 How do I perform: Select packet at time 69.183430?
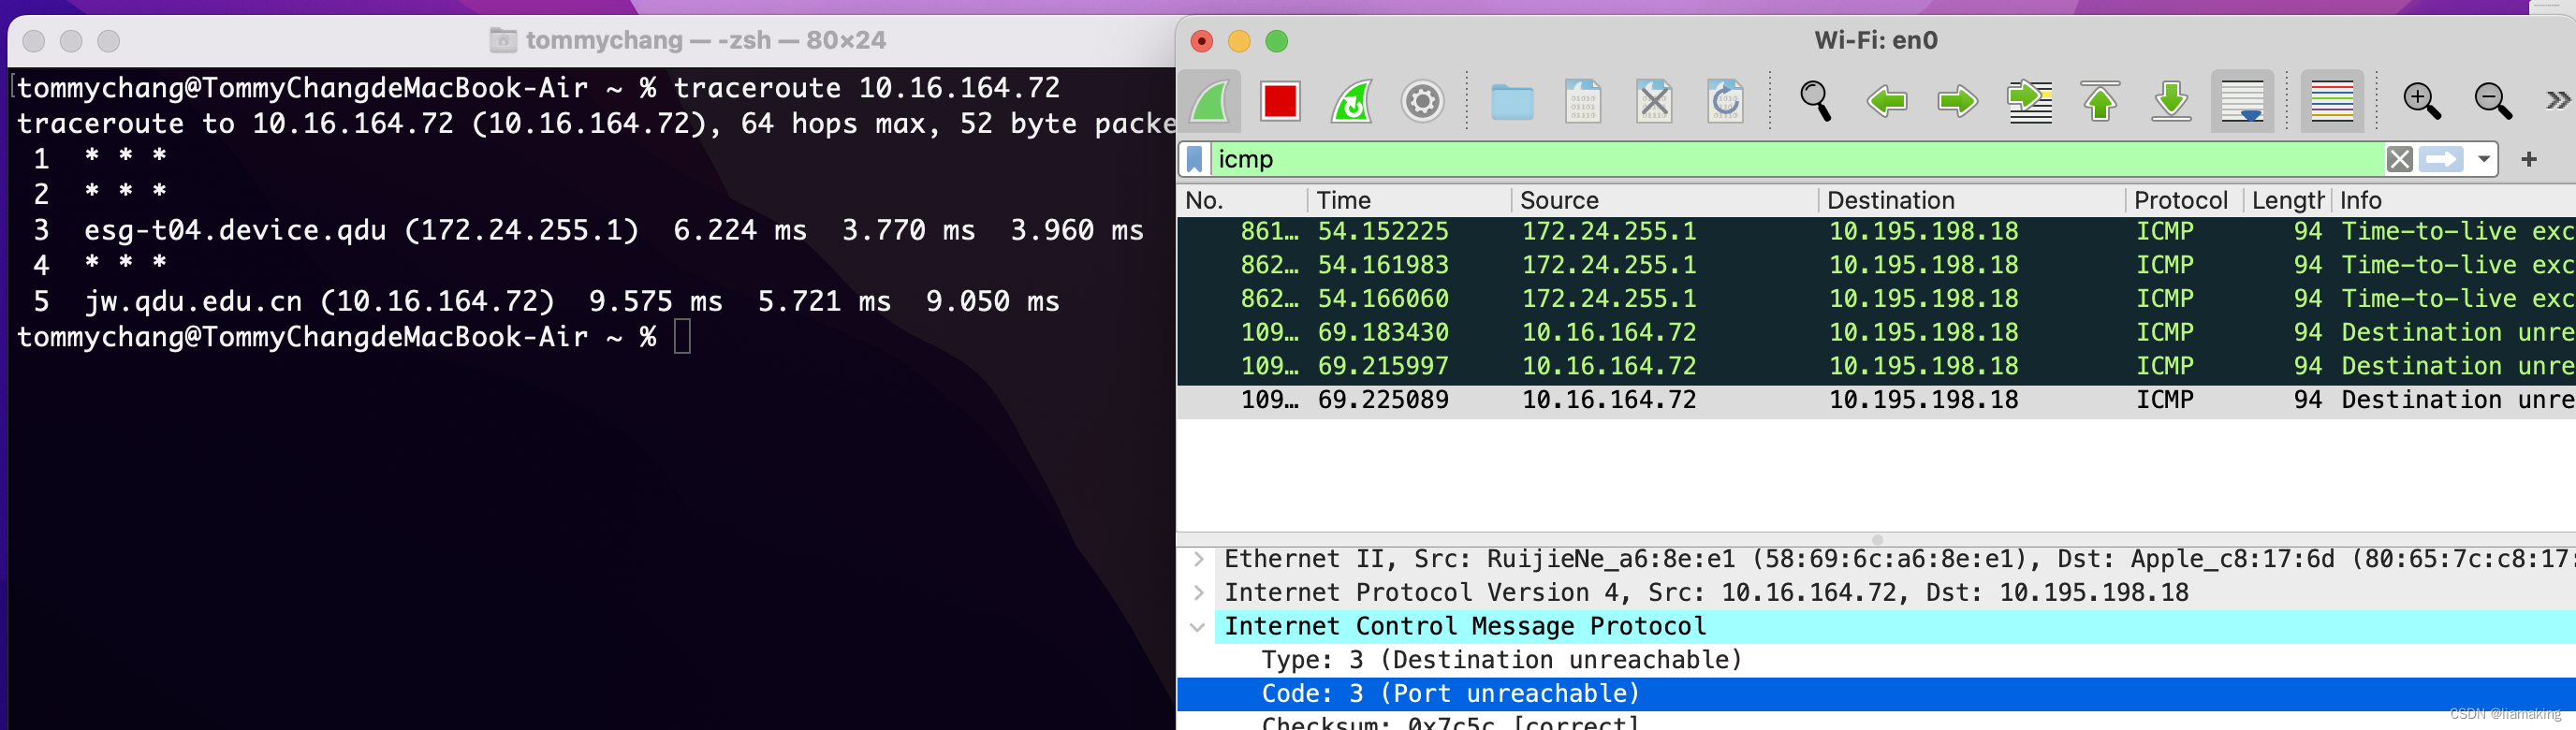click(1876, 333)
